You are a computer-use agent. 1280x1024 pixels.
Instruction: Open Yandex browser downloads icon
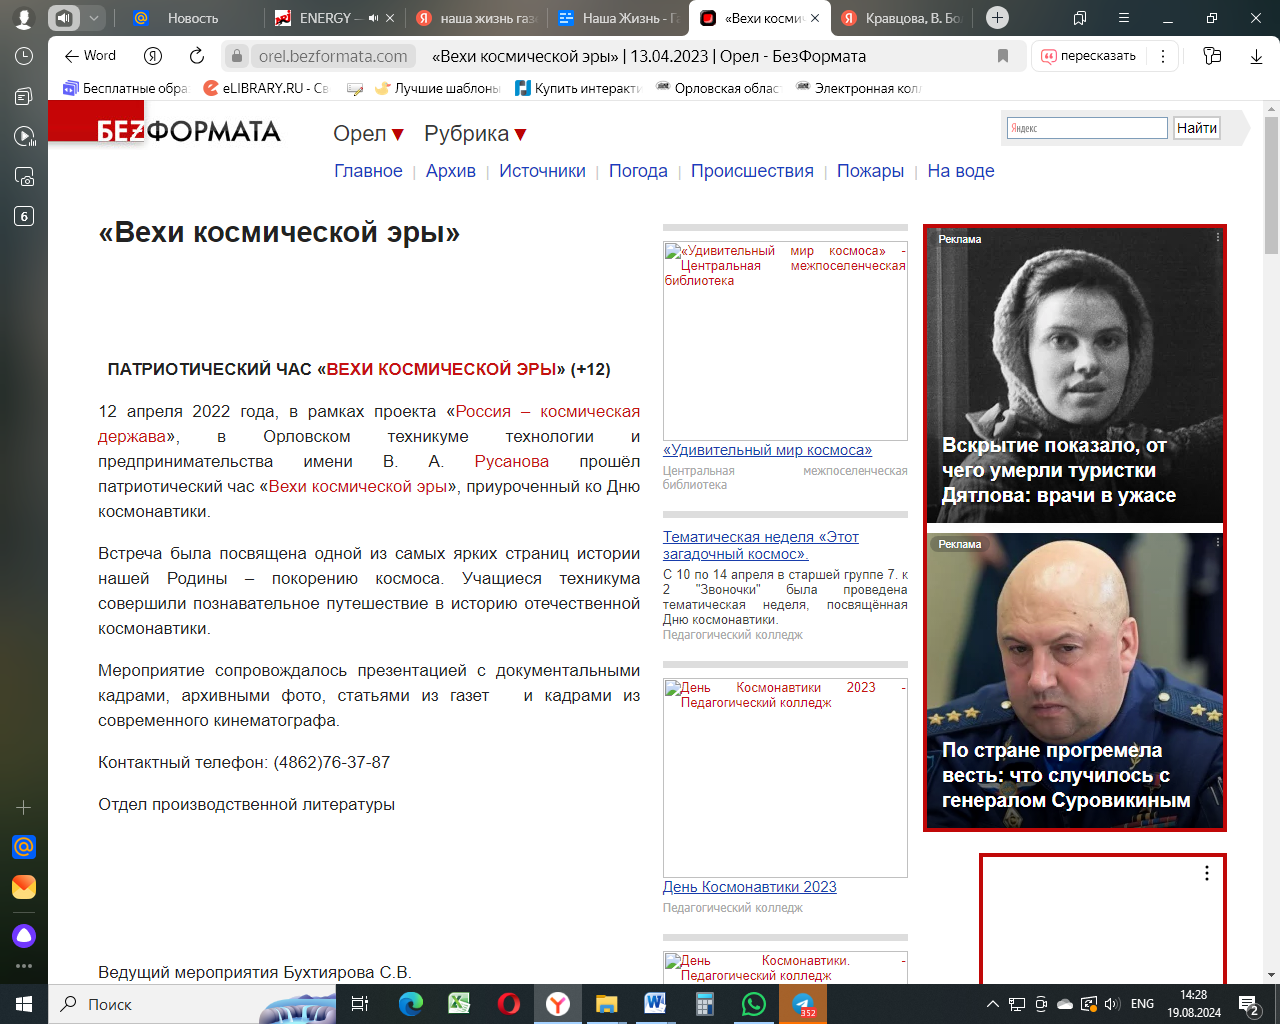pyautogui.click(x=1256, y=56)
